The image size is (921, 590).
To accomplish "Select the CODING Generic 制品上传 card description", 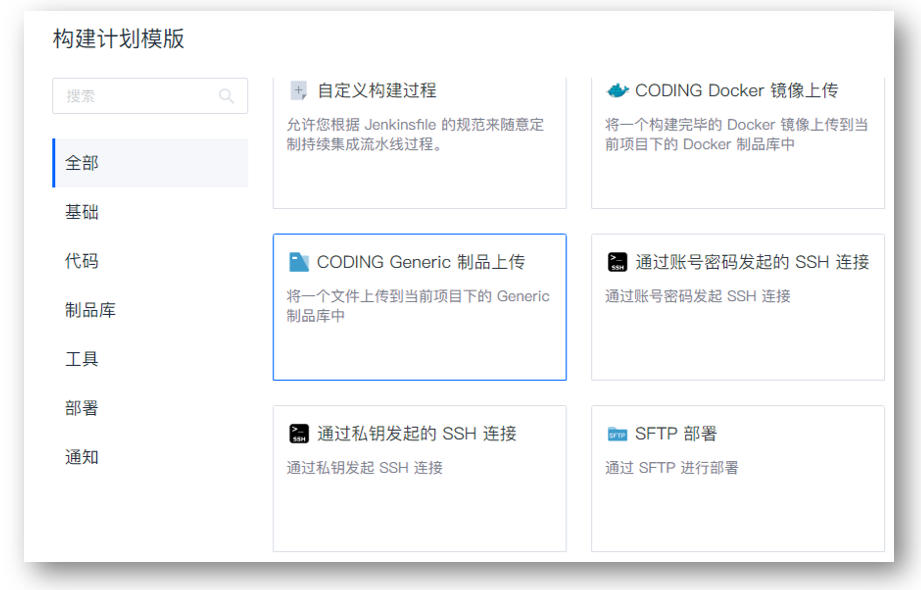I will click(x=418, y=306).
